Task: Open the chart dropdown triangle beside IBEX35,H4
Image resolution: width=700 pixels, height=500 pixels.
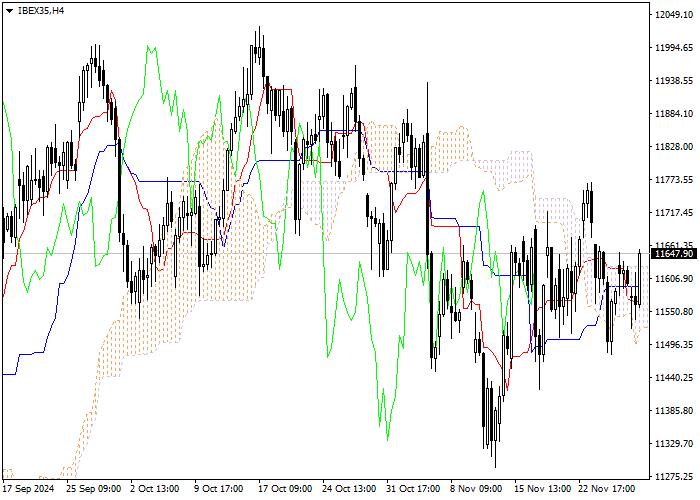Action: coord(9,11)
